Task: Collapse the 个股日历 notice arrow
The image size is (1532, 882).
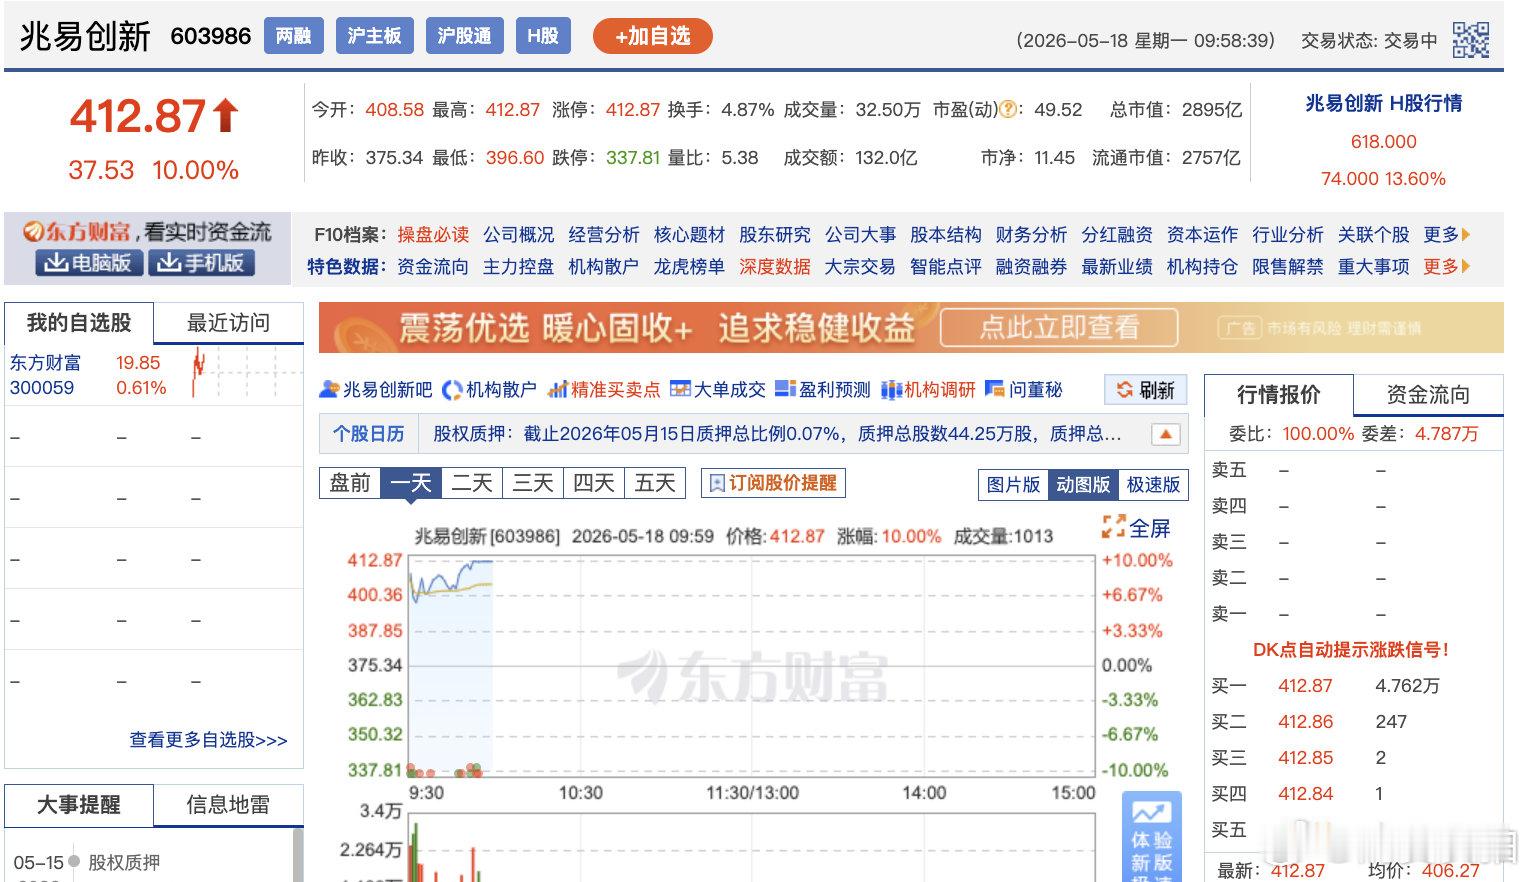Action: (x=1165, y=434)
